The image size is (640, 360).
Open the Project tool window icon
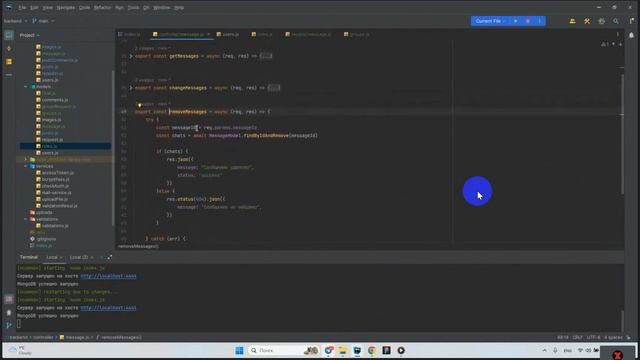tap(9, 36)
